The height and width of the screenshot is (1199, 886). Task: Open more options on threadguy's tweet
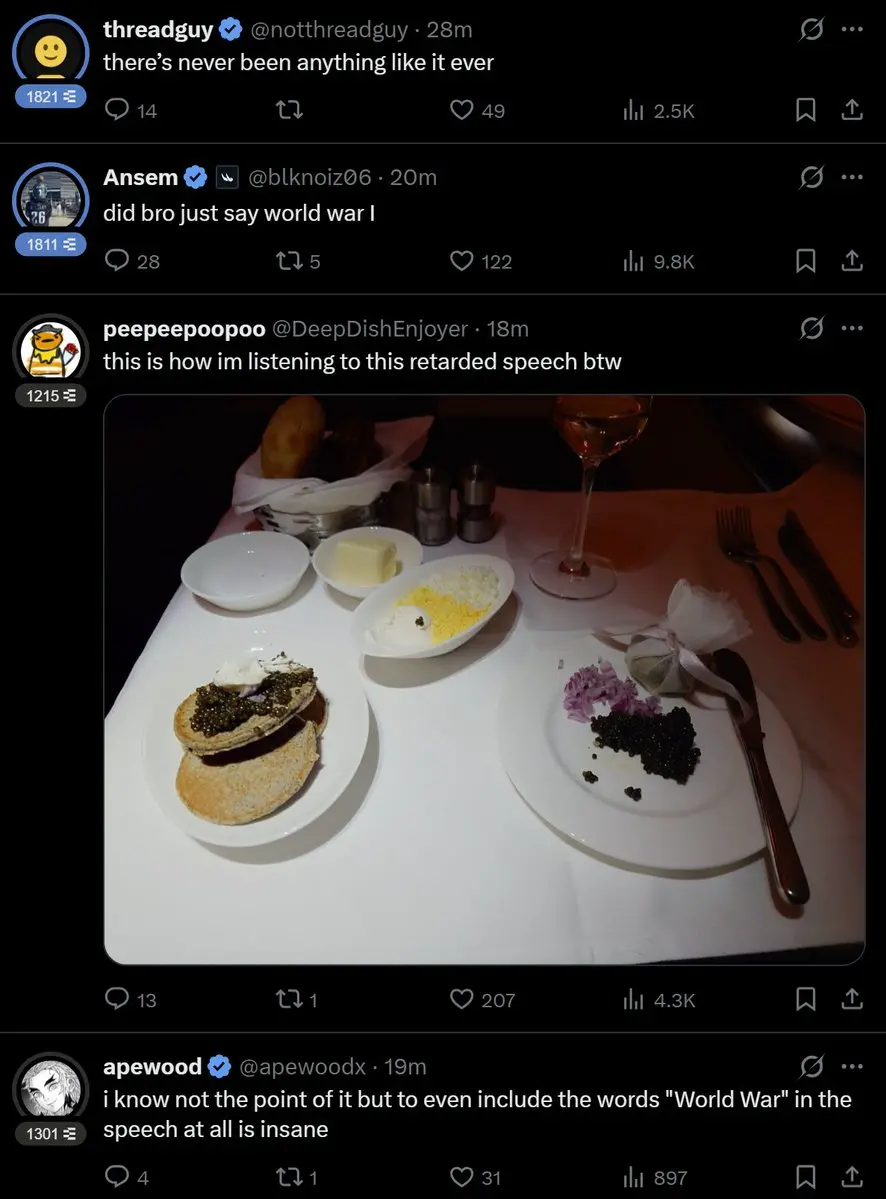pos(852,29)
